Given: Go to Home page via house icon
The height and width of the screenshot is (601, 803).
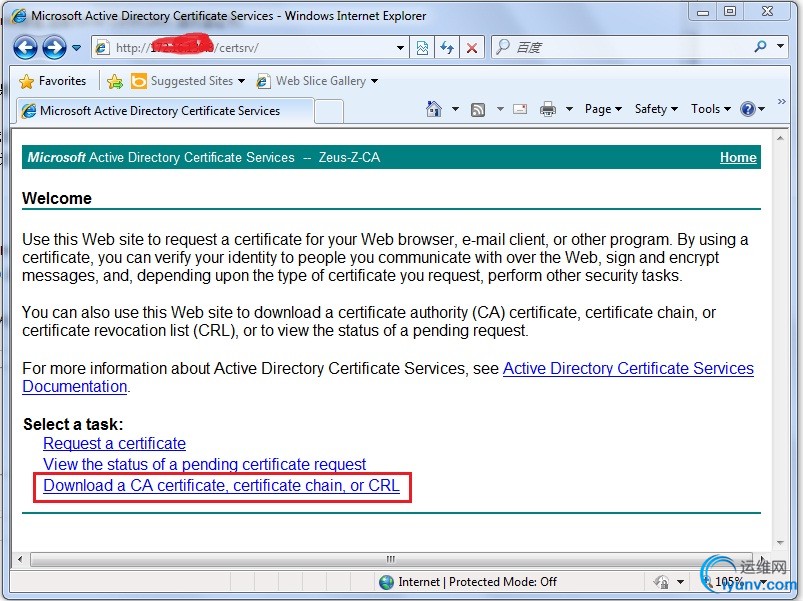Looking at the screenshot, I should pos(434,109).
